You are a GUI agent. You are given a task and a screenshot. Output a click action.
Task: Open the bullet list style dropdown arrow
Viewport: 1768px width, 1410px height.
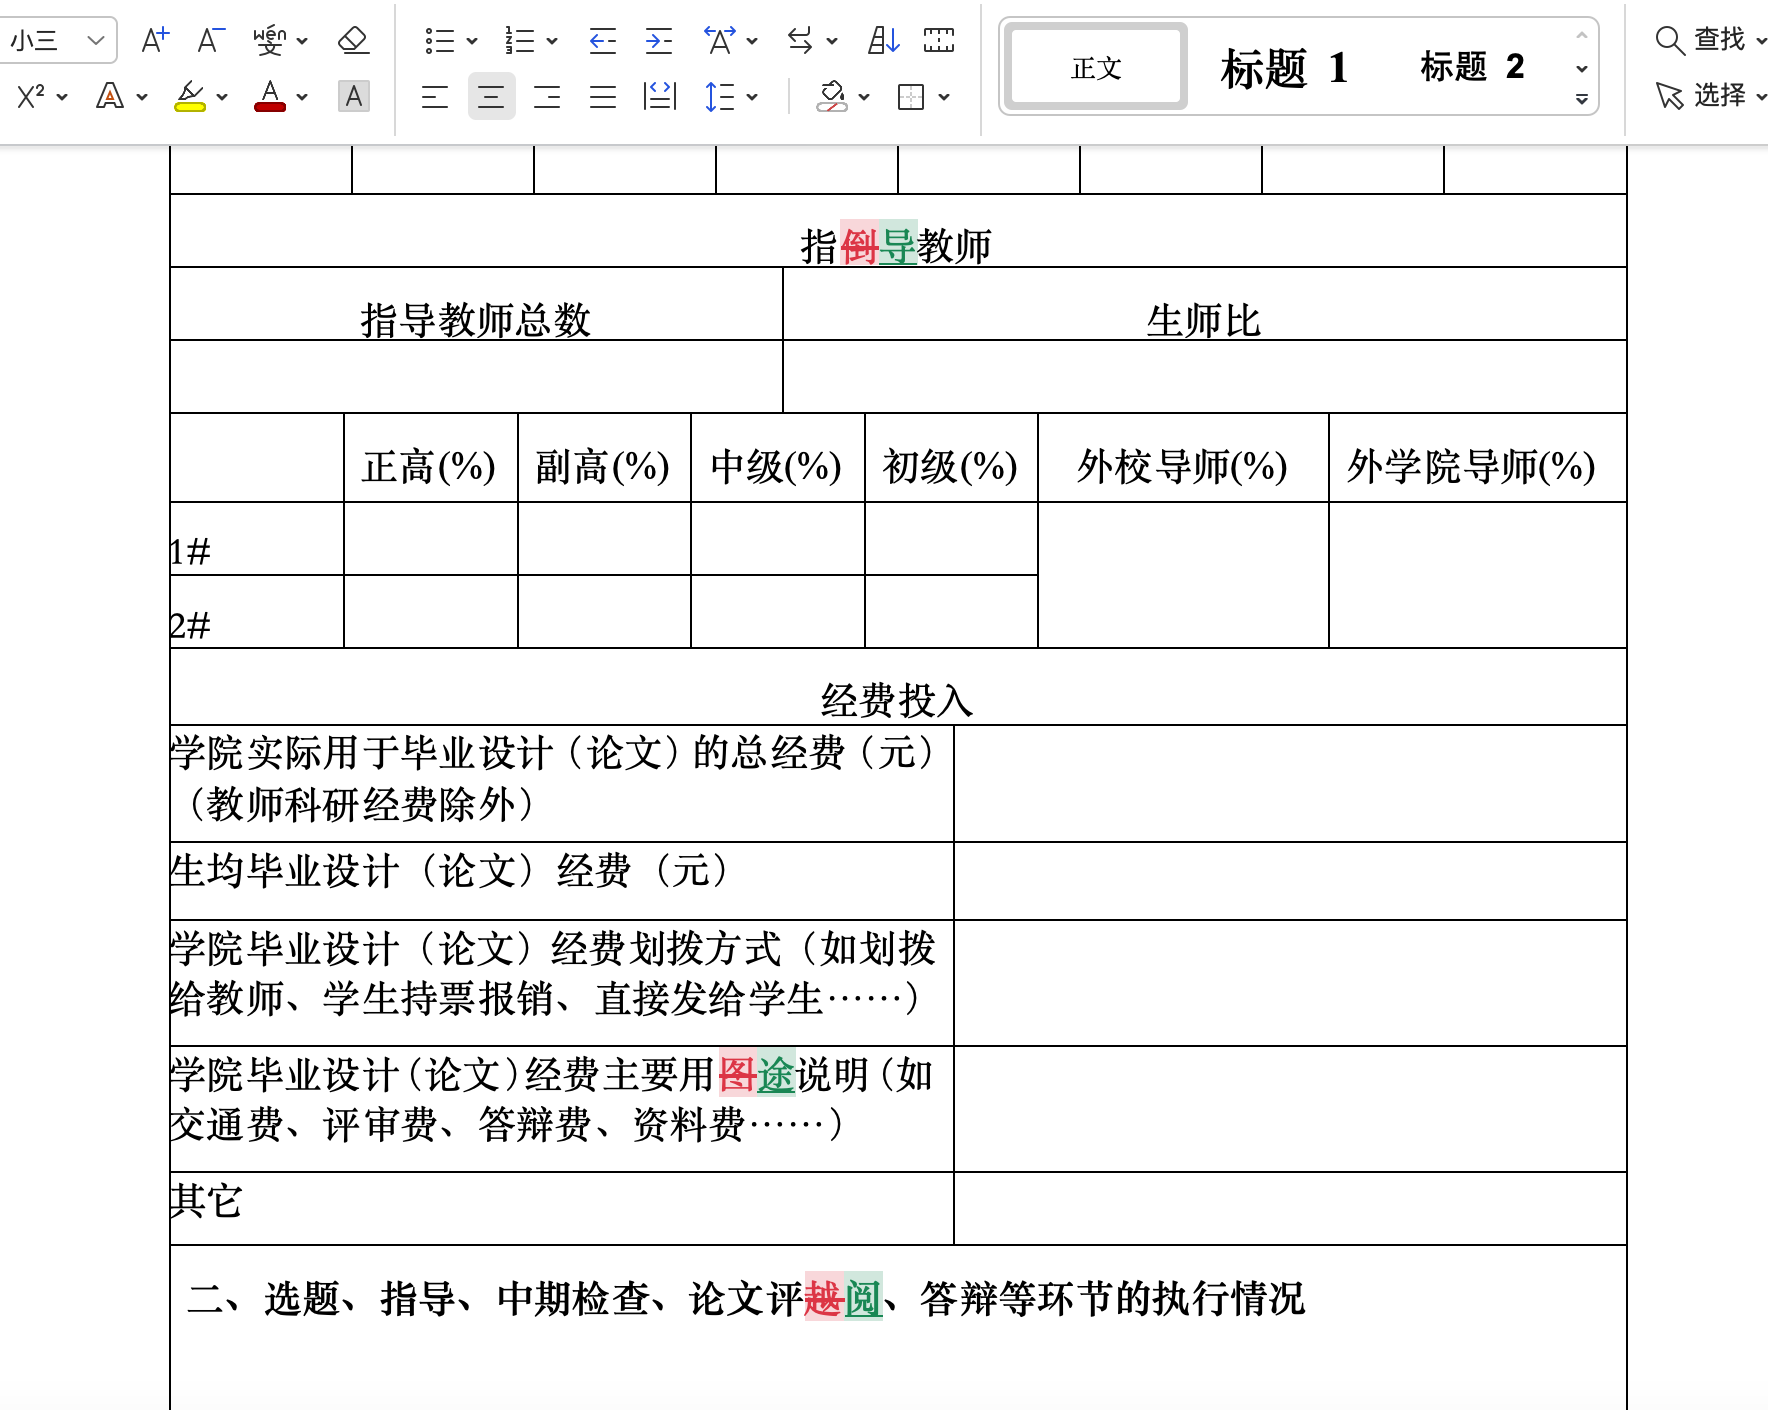click(x=472, y=41)
